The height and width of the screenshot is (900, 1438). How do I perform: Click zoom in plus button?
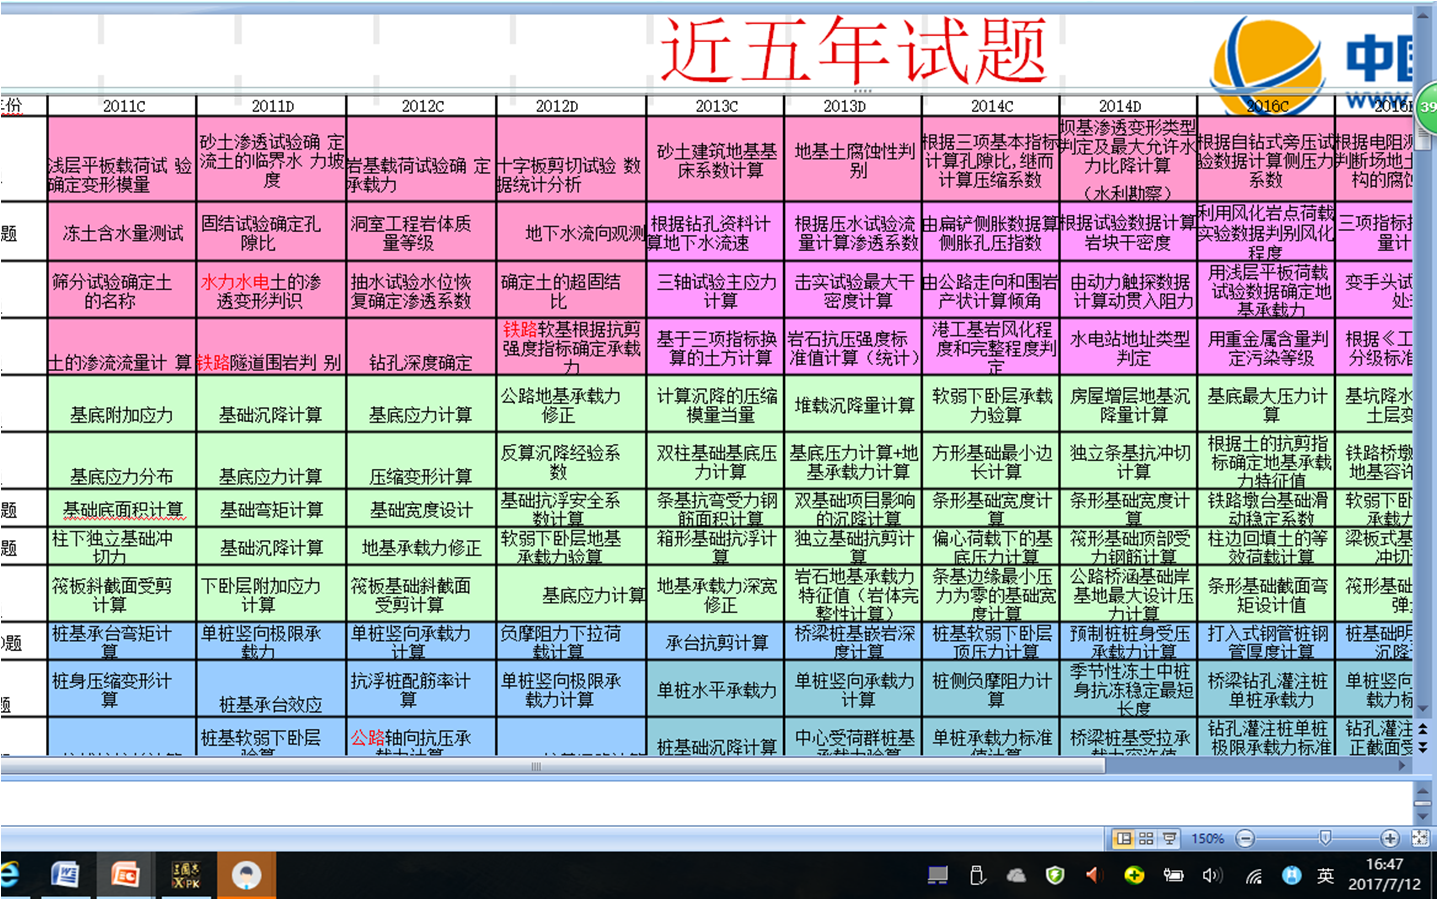[1390, 838]
